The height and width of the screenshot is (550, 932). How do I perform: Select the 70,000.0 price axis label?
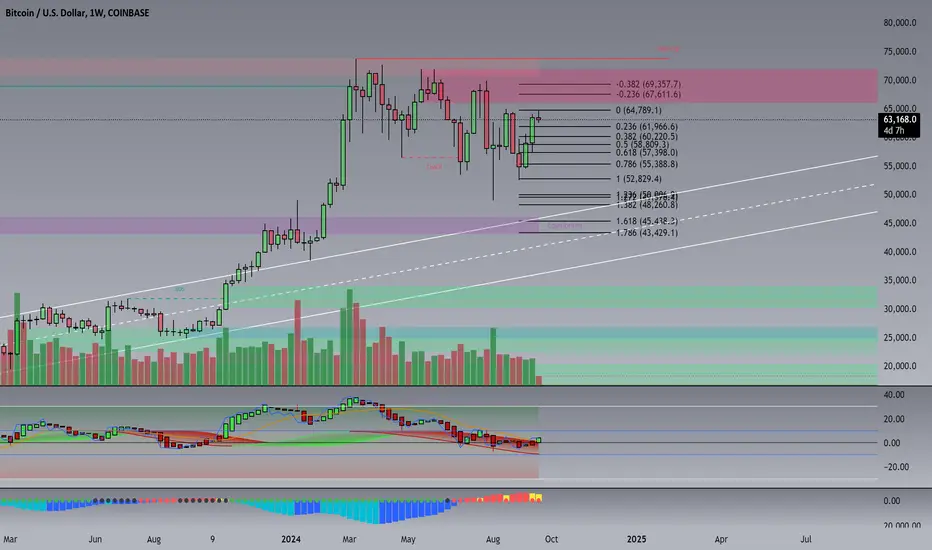point(899,80)
